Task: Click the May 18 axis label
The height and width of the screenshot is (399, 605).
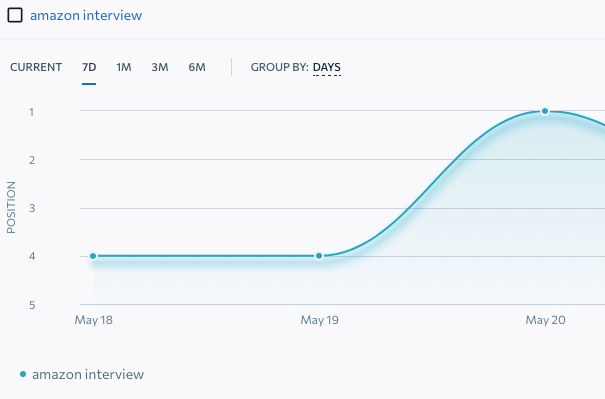Action: coord(93,320)
